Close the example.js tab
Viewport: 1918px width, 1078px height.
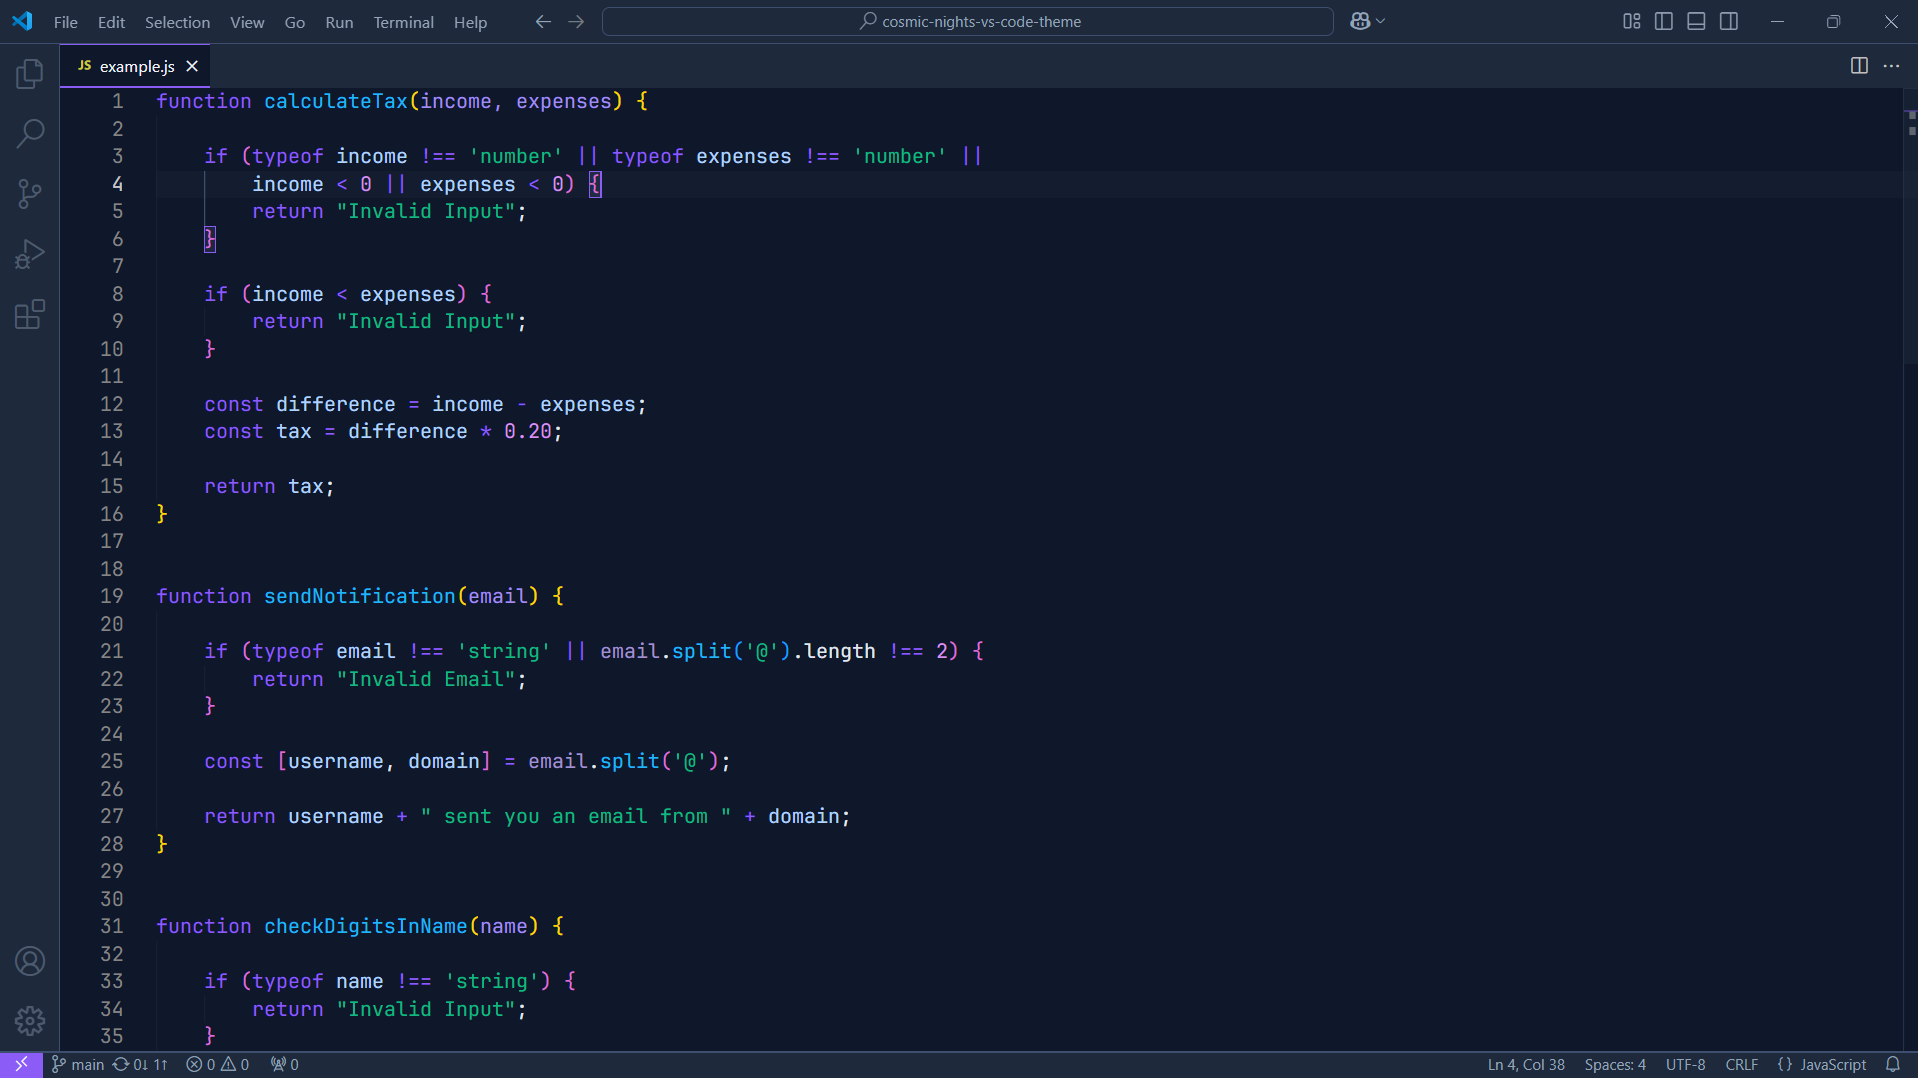click(x=192, y=66)
